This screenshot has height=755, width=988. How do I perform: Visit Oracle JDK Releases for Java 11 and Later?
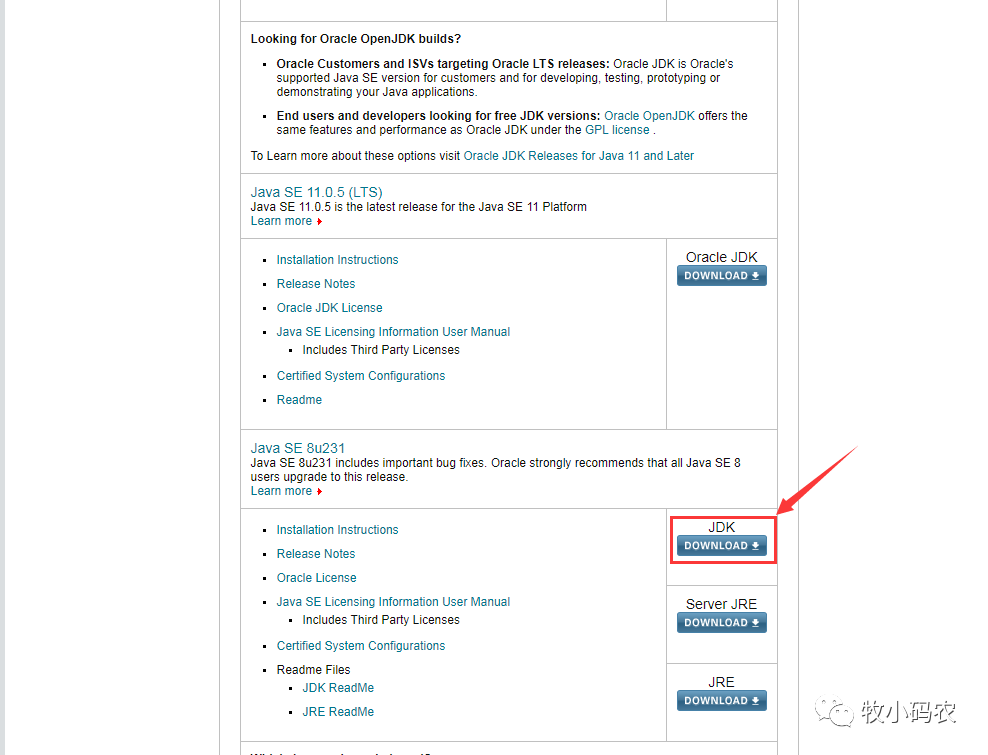(578, 156)
